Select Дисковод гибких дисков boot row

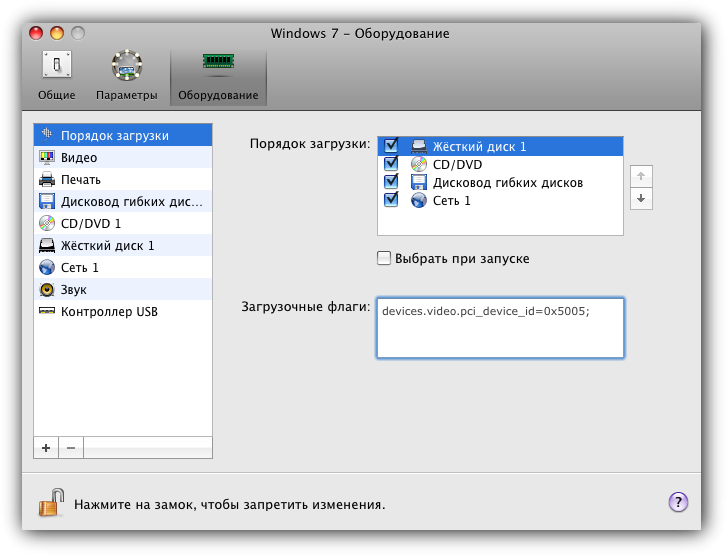pos(500,182)
